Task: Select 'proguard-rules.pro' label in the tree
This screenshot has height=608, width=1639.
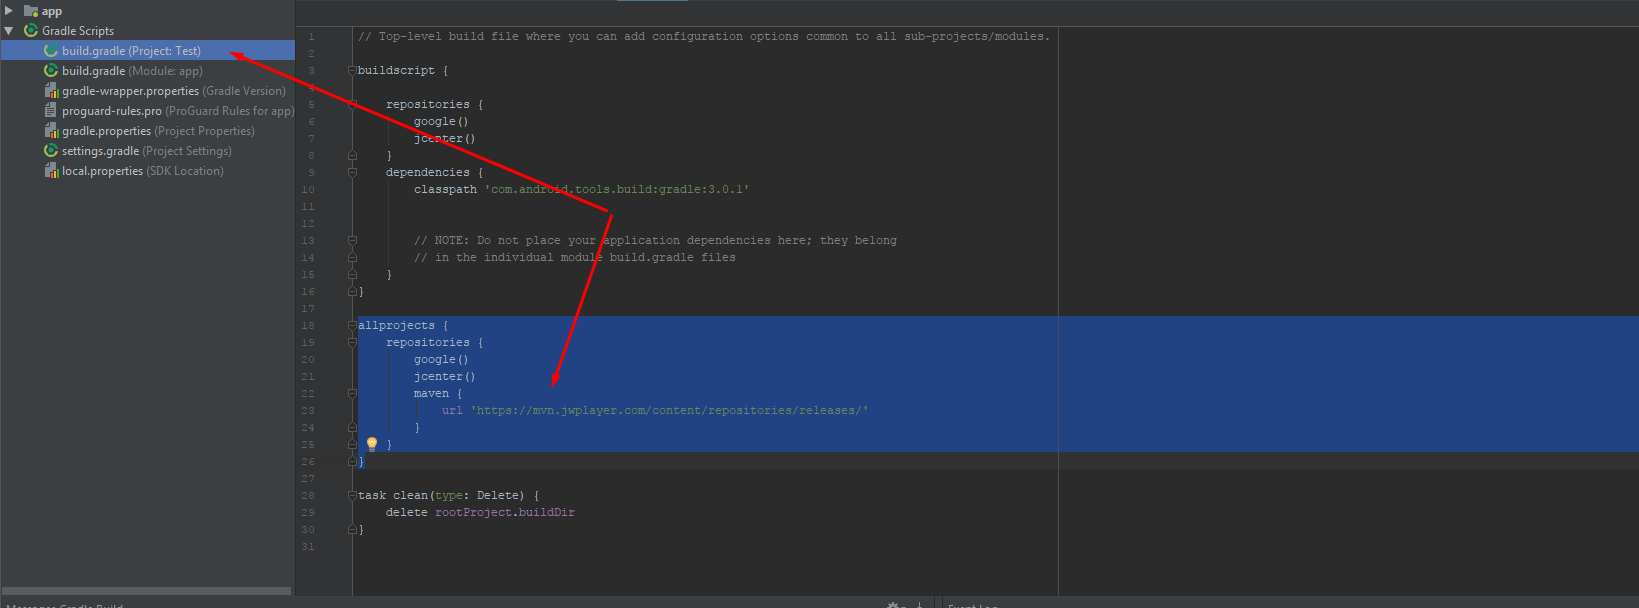Action: coord(112,111)
